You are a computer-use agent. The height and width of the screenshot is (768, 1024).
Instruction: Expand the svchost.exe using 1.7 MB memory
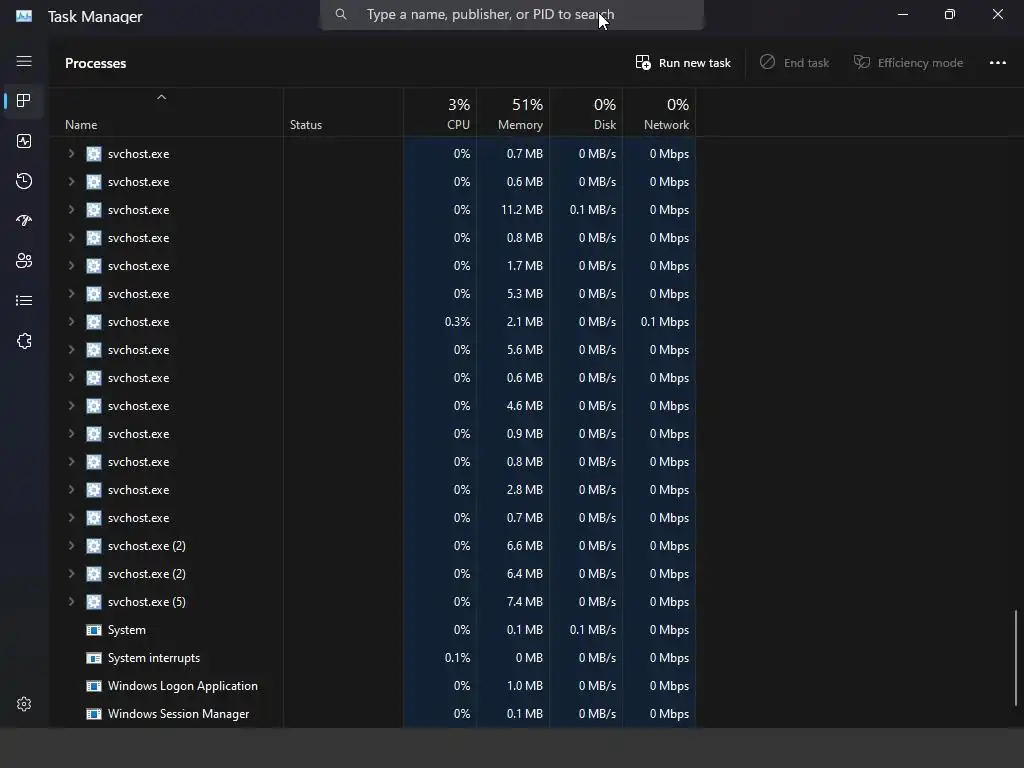point(71,266)
